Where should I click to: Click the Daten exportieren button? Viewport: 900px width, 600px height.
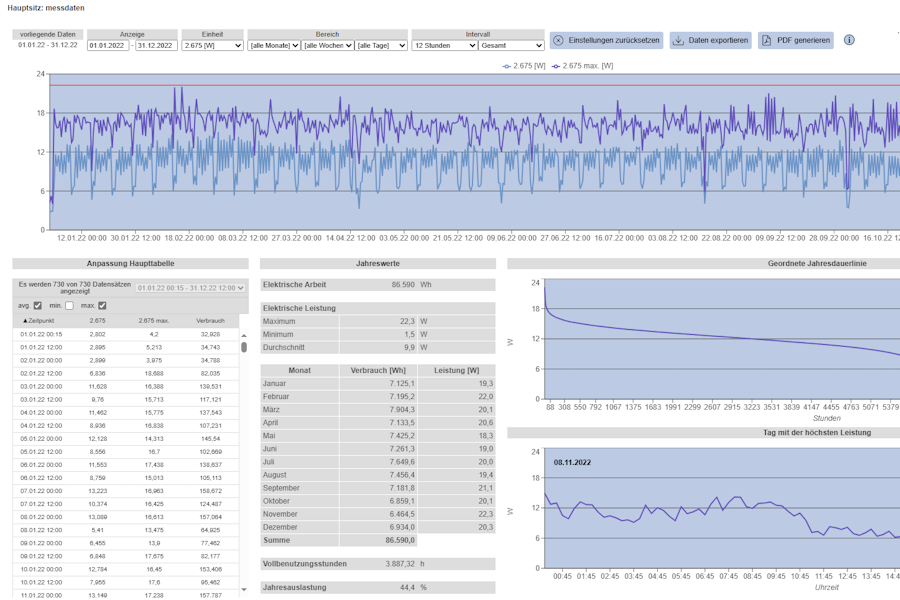pyautogui.click(x=711, y=40)
